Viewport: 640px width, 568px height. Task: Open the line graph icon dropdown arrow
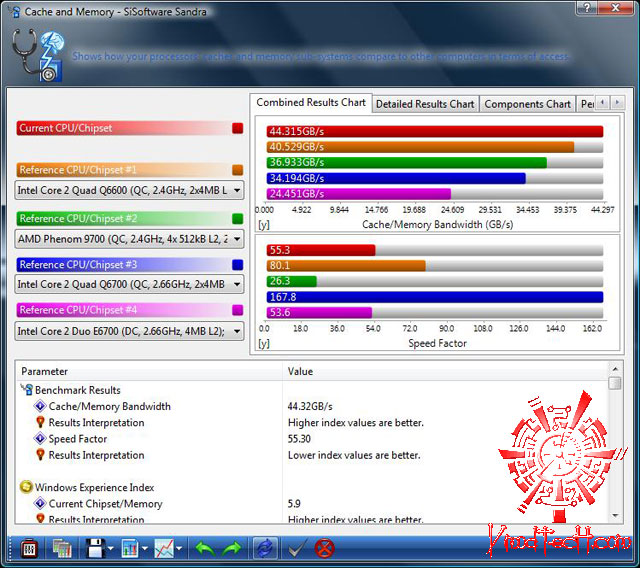pyautogui.click(x=179, y=549)
